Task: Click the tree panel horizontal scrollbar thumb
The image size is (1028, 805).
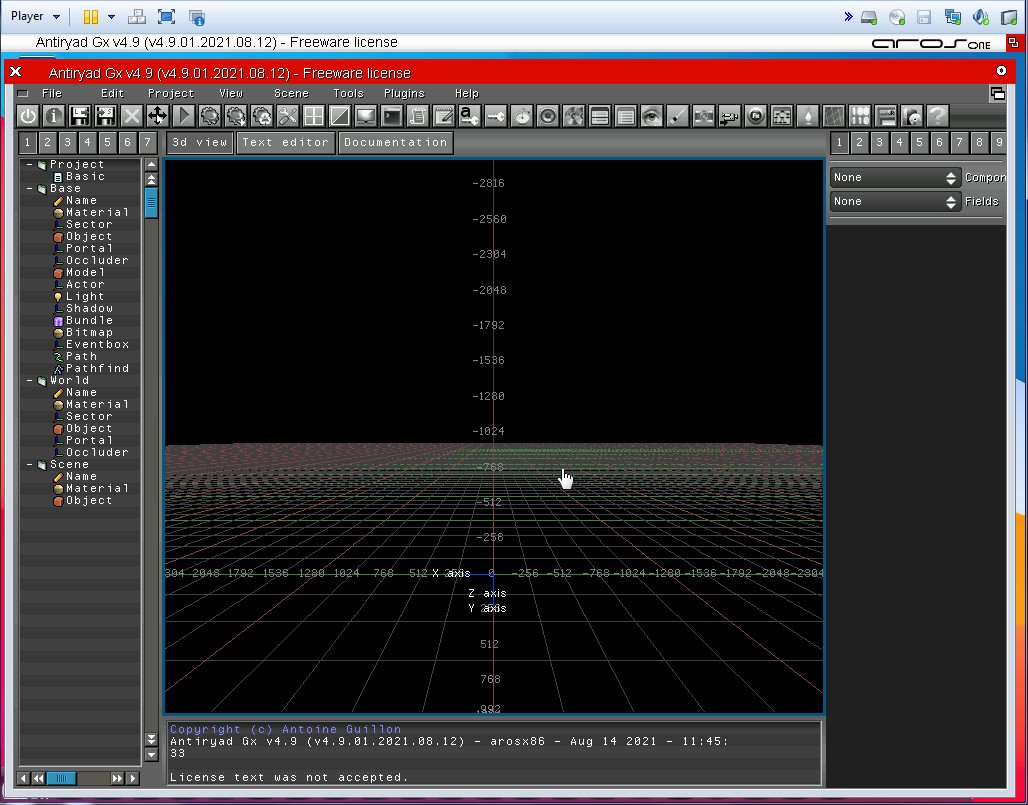Action: coord(61,778)
